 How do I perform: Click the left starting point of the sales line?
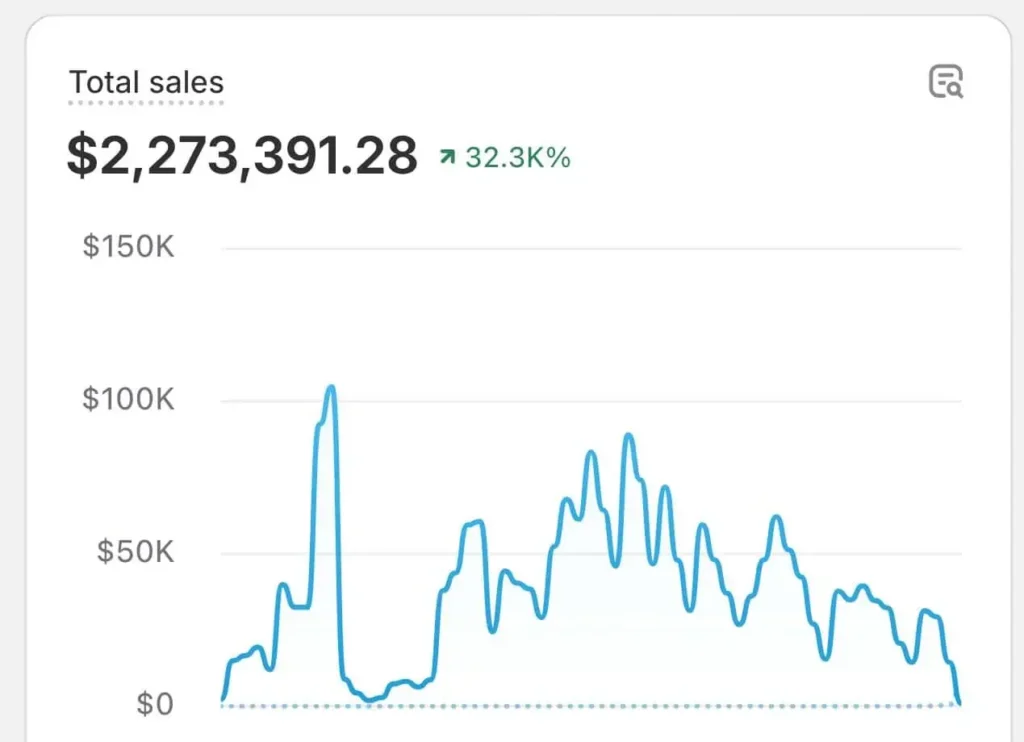[x=223, y=699]
